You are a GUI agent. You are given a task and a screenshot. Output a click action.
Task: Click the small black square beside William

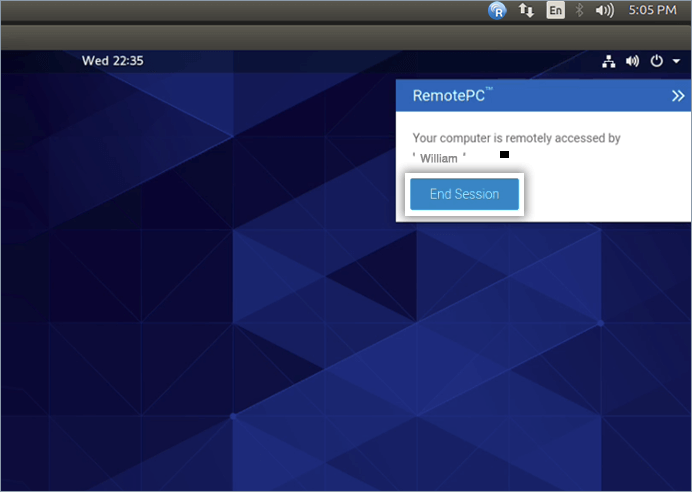pyautogui.click(x=505, y=155)
